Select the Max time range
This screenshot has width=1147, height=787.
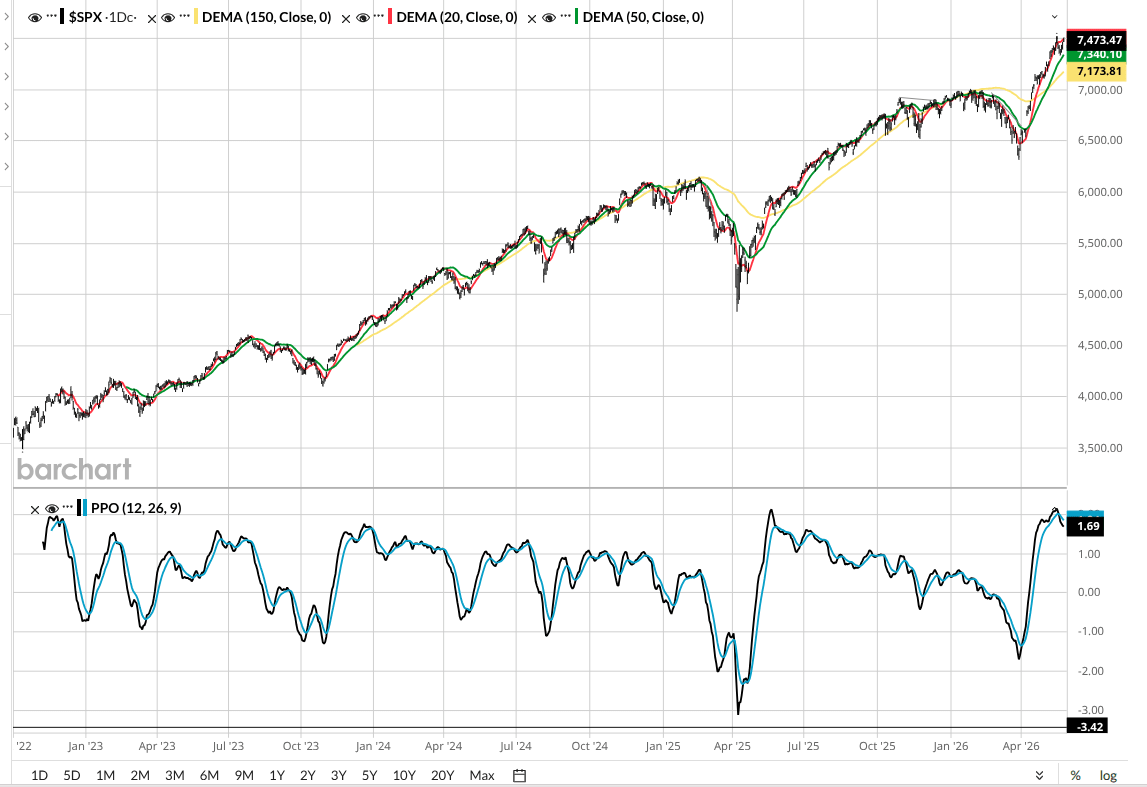pos(481,775)
